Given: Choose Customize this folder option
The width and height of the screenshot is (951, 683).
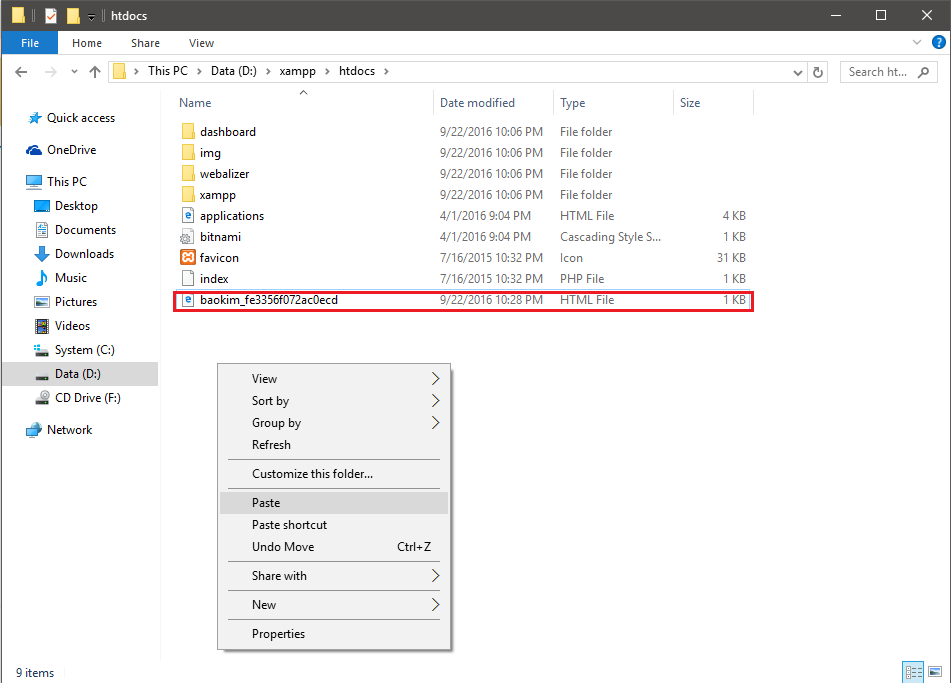Looking at the screenshot, I should (334, 474).
